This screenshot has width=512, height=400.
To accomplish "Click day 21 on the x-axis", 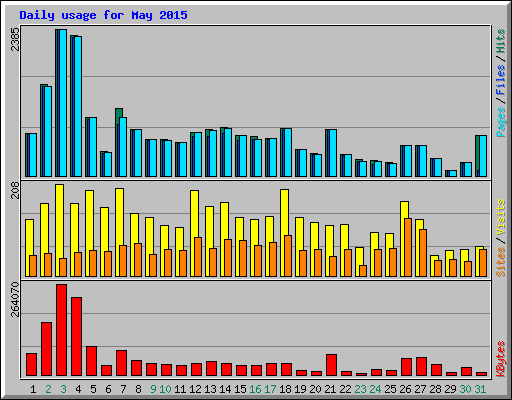I will [330, 389].
